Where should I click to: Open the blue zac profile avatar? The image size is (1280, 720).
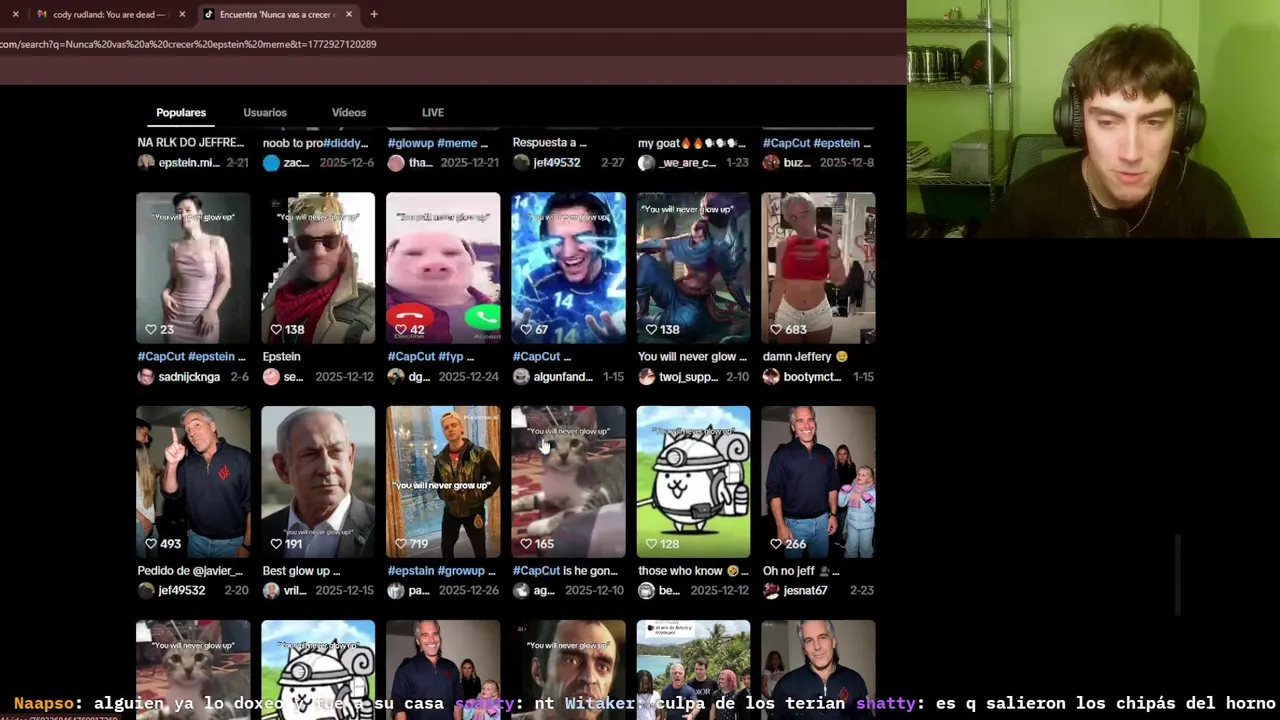tap(271, 163)
